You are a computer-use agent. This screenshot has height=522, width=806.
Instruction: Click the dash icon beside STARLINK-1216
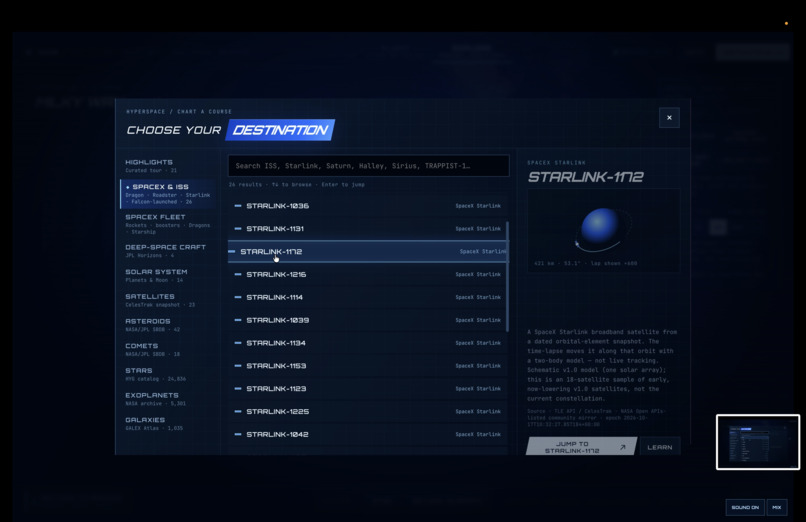(x=238, y=274)
